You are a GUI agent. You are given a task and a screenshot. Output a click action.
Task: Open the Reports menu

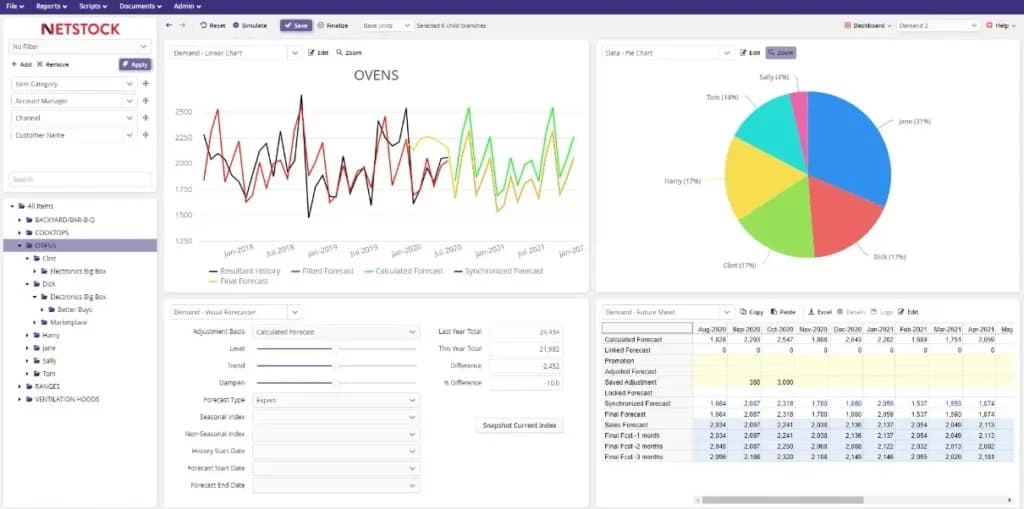tap(52, 6)
